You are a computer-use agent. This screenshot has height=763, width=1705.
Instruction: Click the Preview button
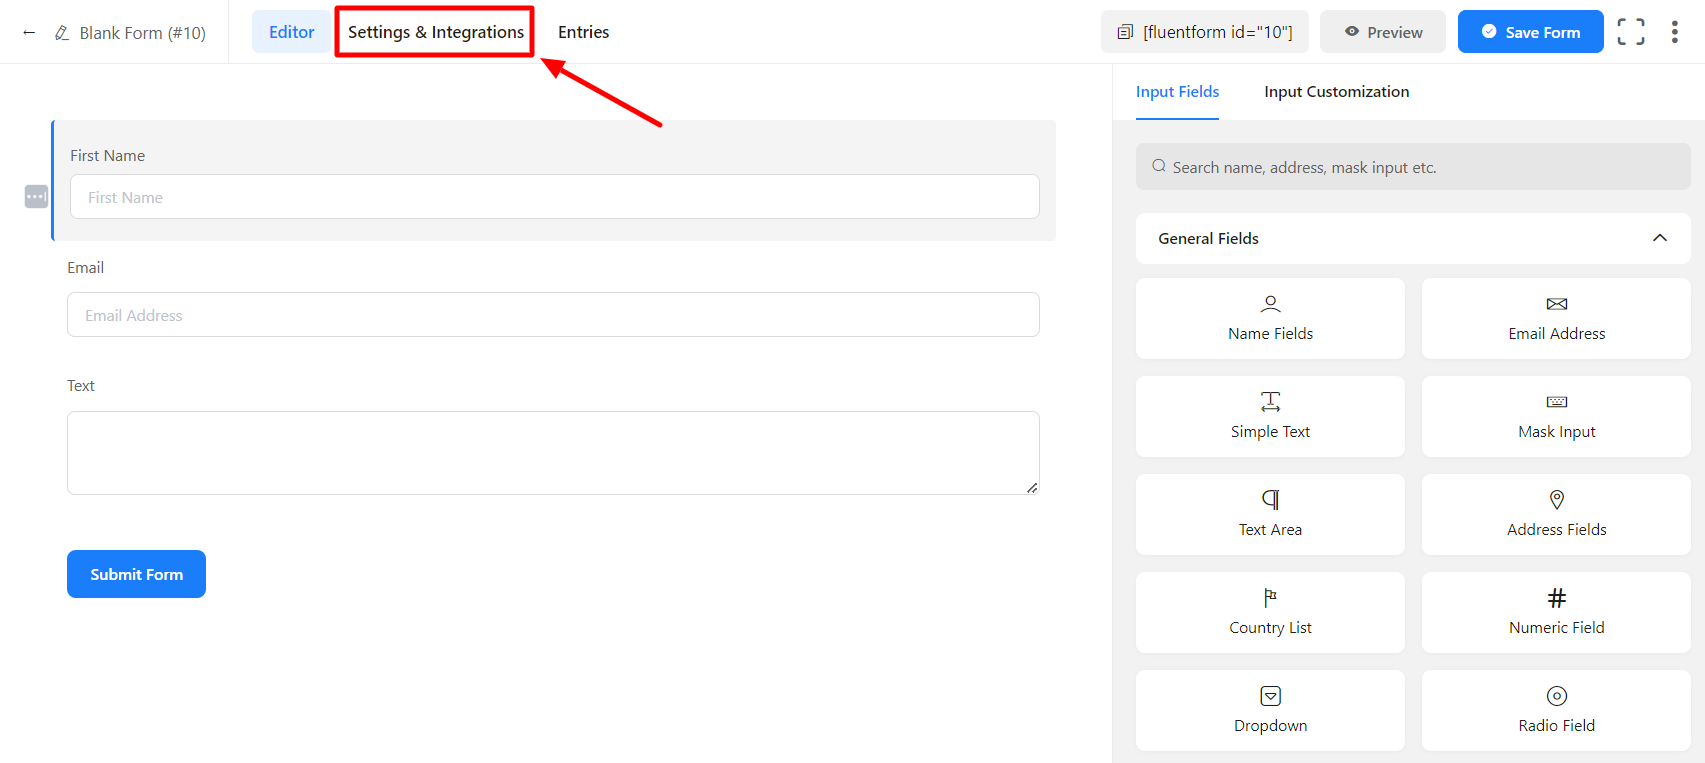pos(1382,32)
